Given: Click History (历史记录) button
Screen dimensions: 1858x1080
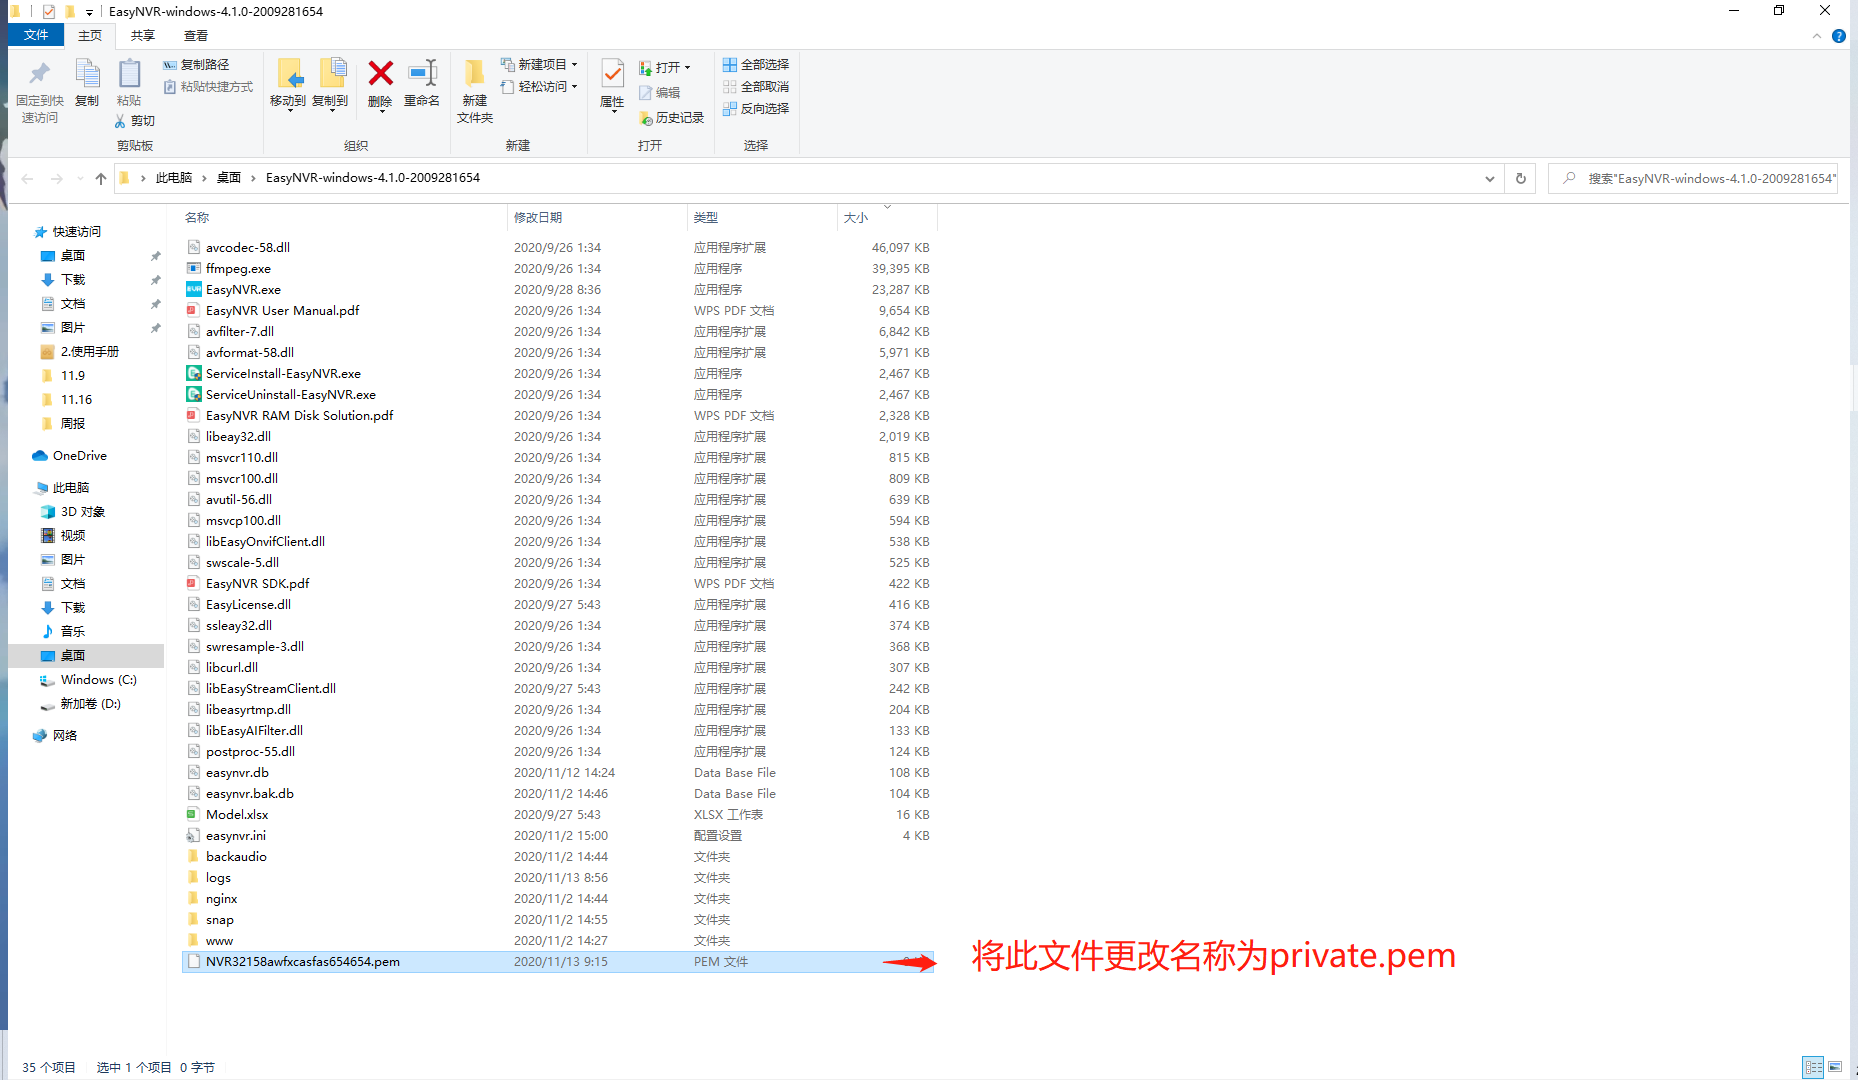Looking at the screenshot, I should (x=671, y=118).
